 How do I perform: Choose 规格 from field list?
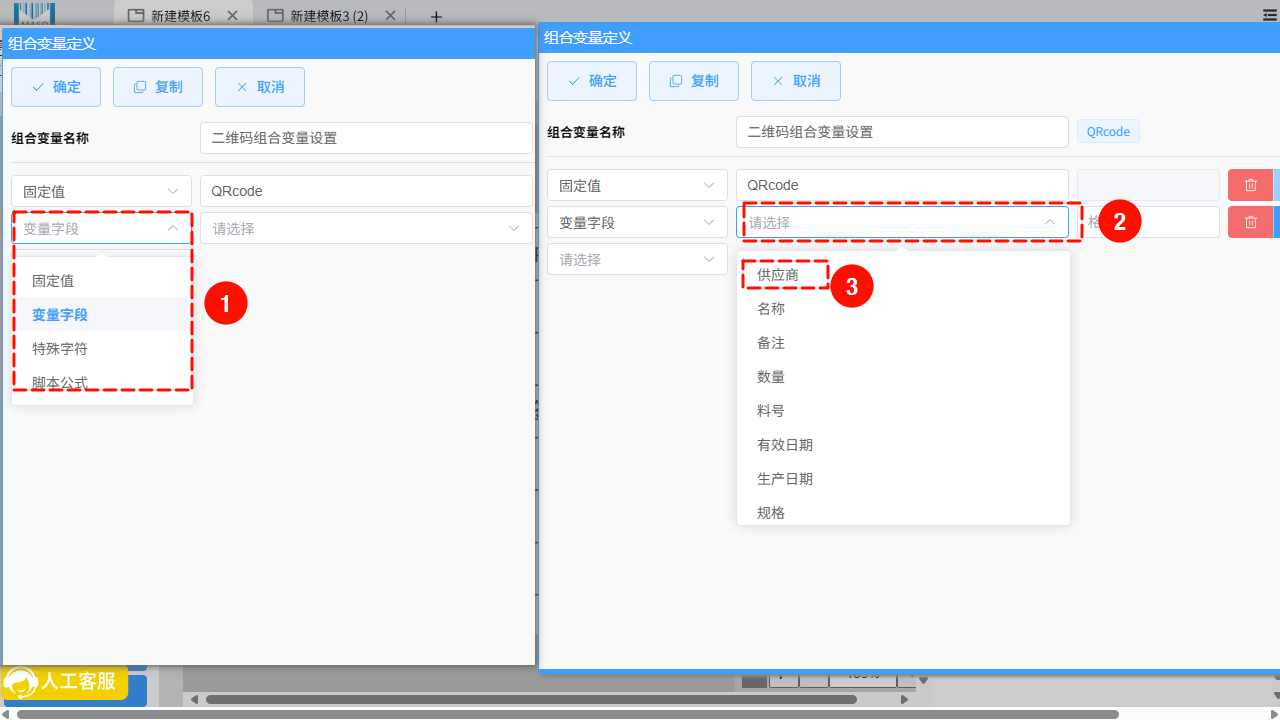(x=903, y=511)
